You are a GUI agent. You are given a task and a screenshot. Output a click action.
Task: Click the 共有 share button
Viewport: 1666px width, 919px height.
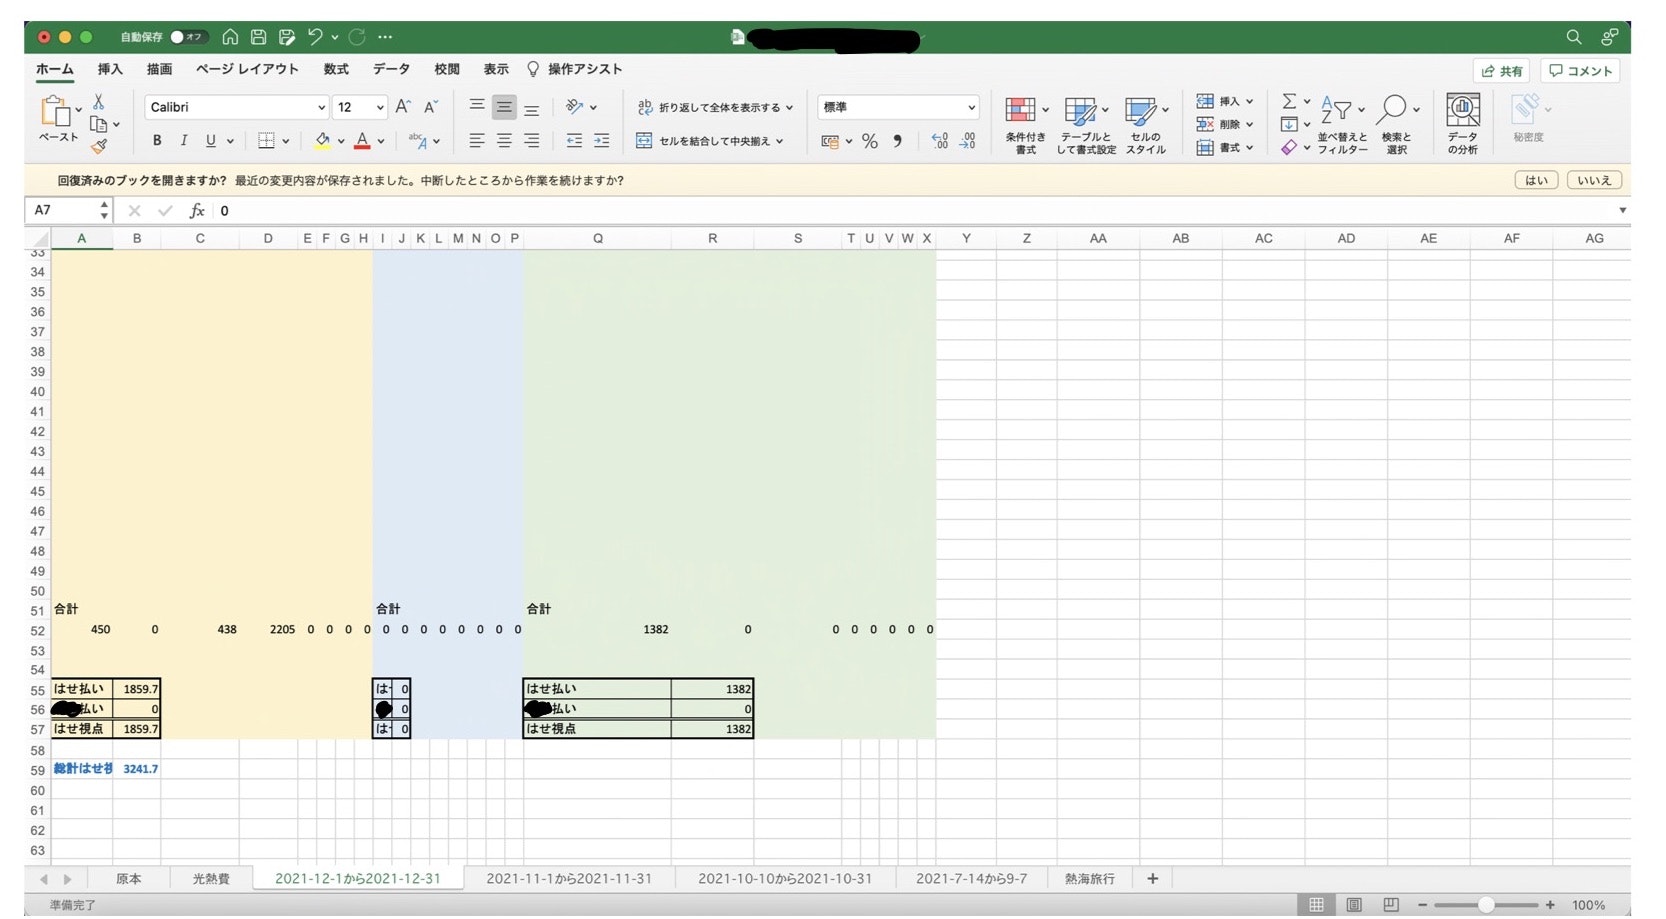pos(1502,71)
